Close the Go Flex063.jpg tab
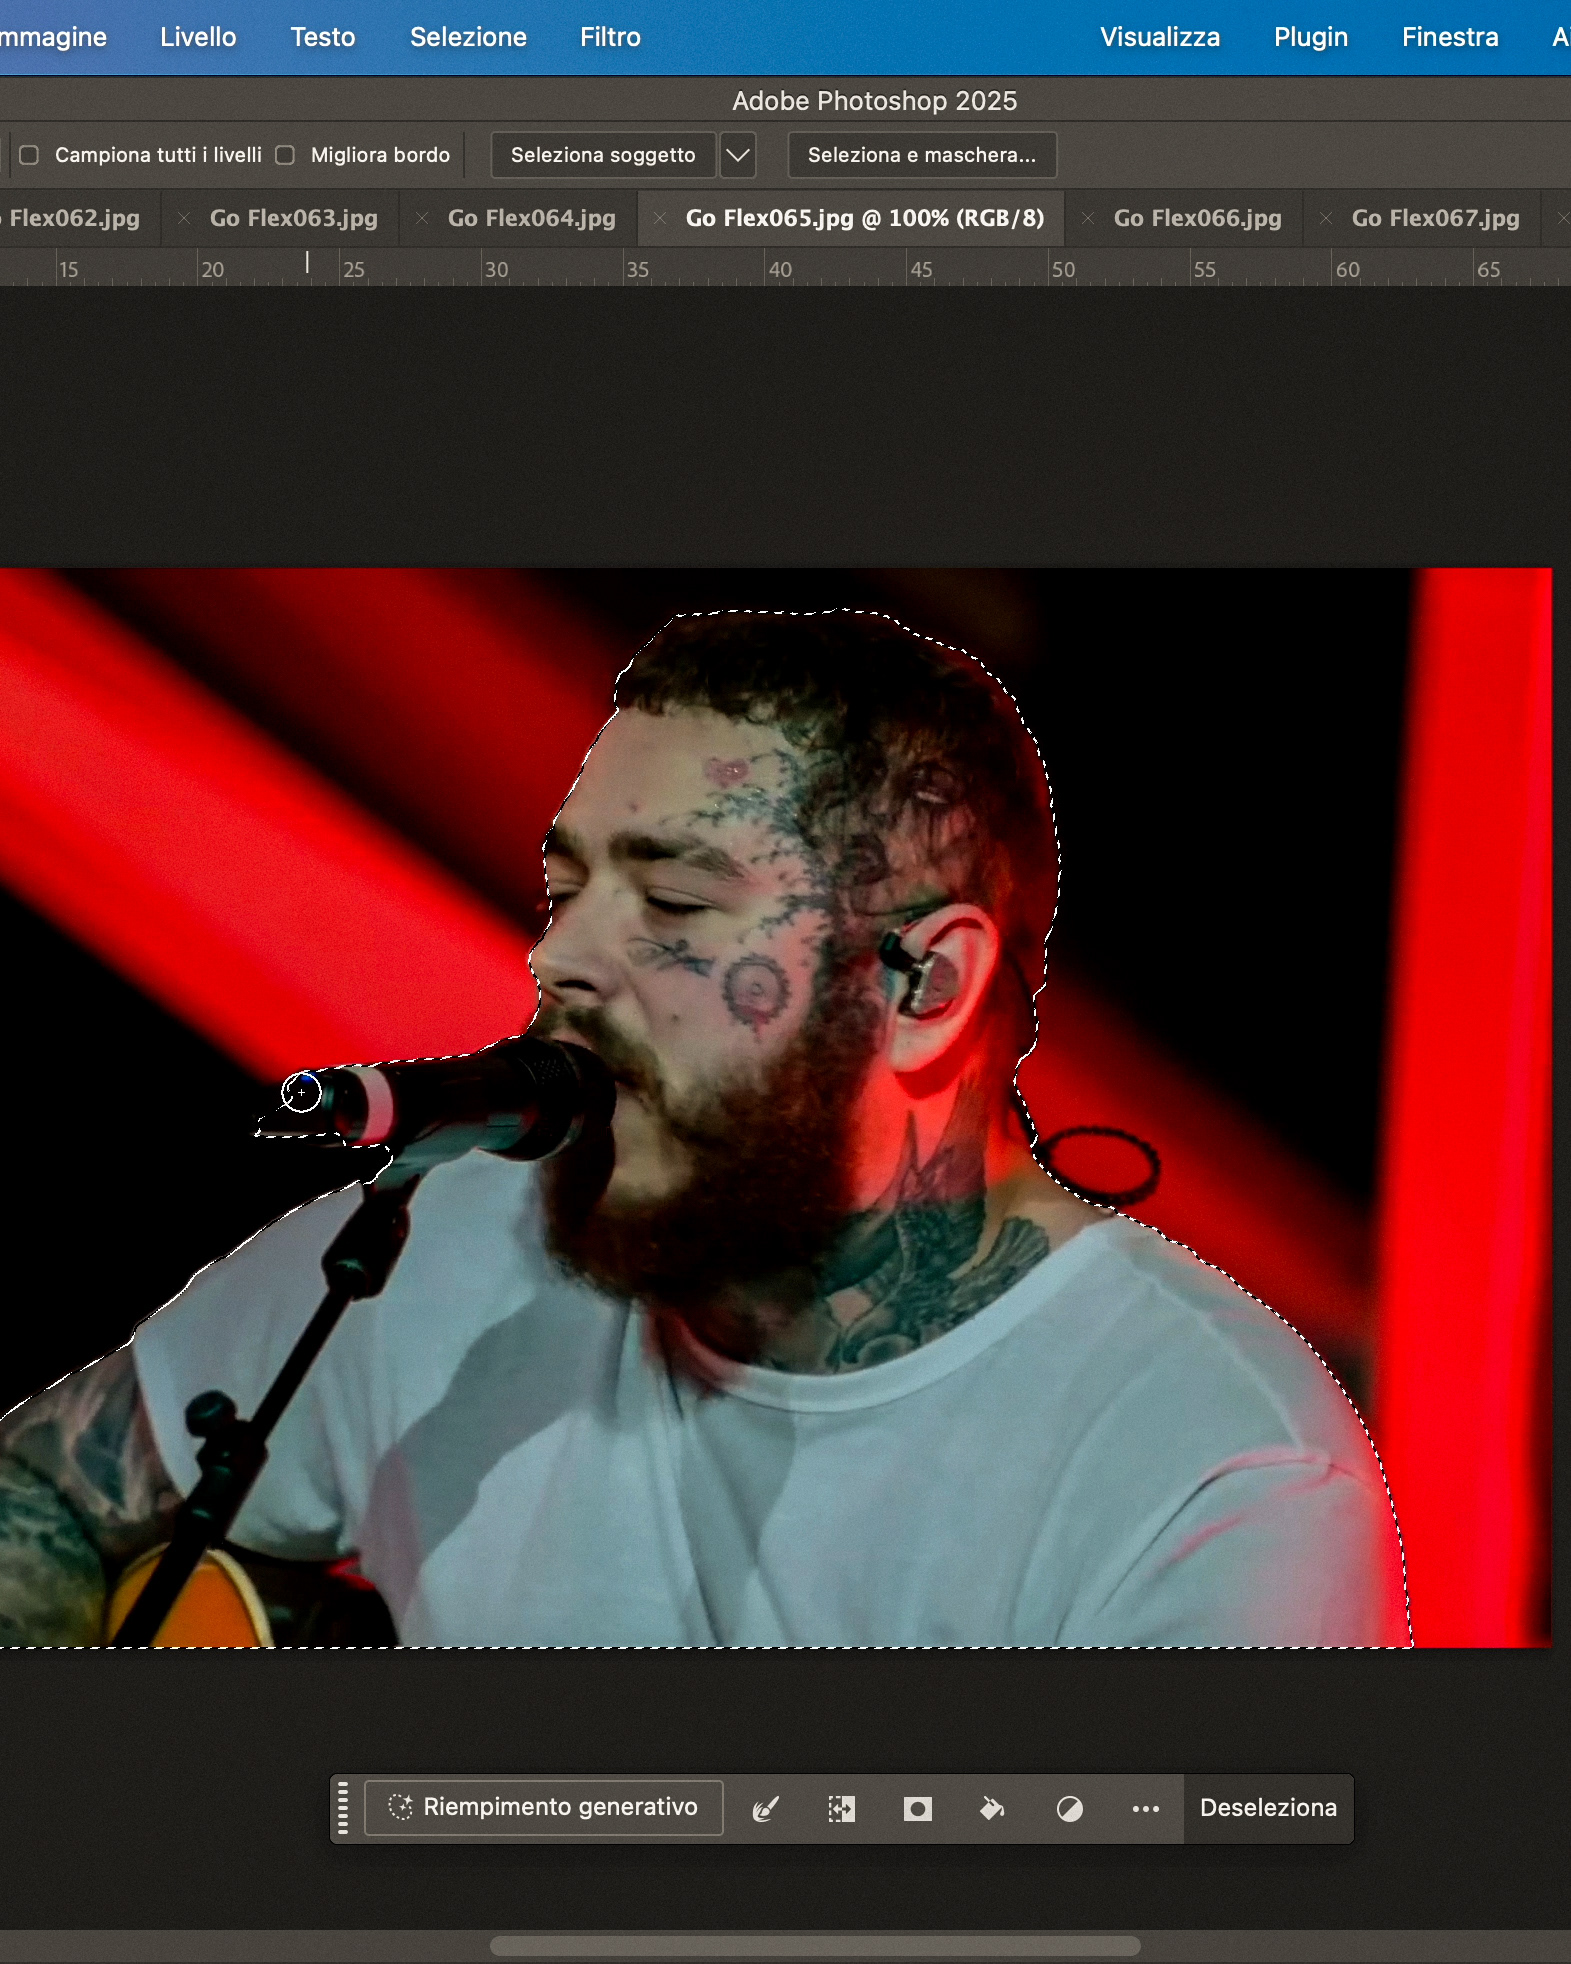1571x1964 pixels. pos(183,218)
